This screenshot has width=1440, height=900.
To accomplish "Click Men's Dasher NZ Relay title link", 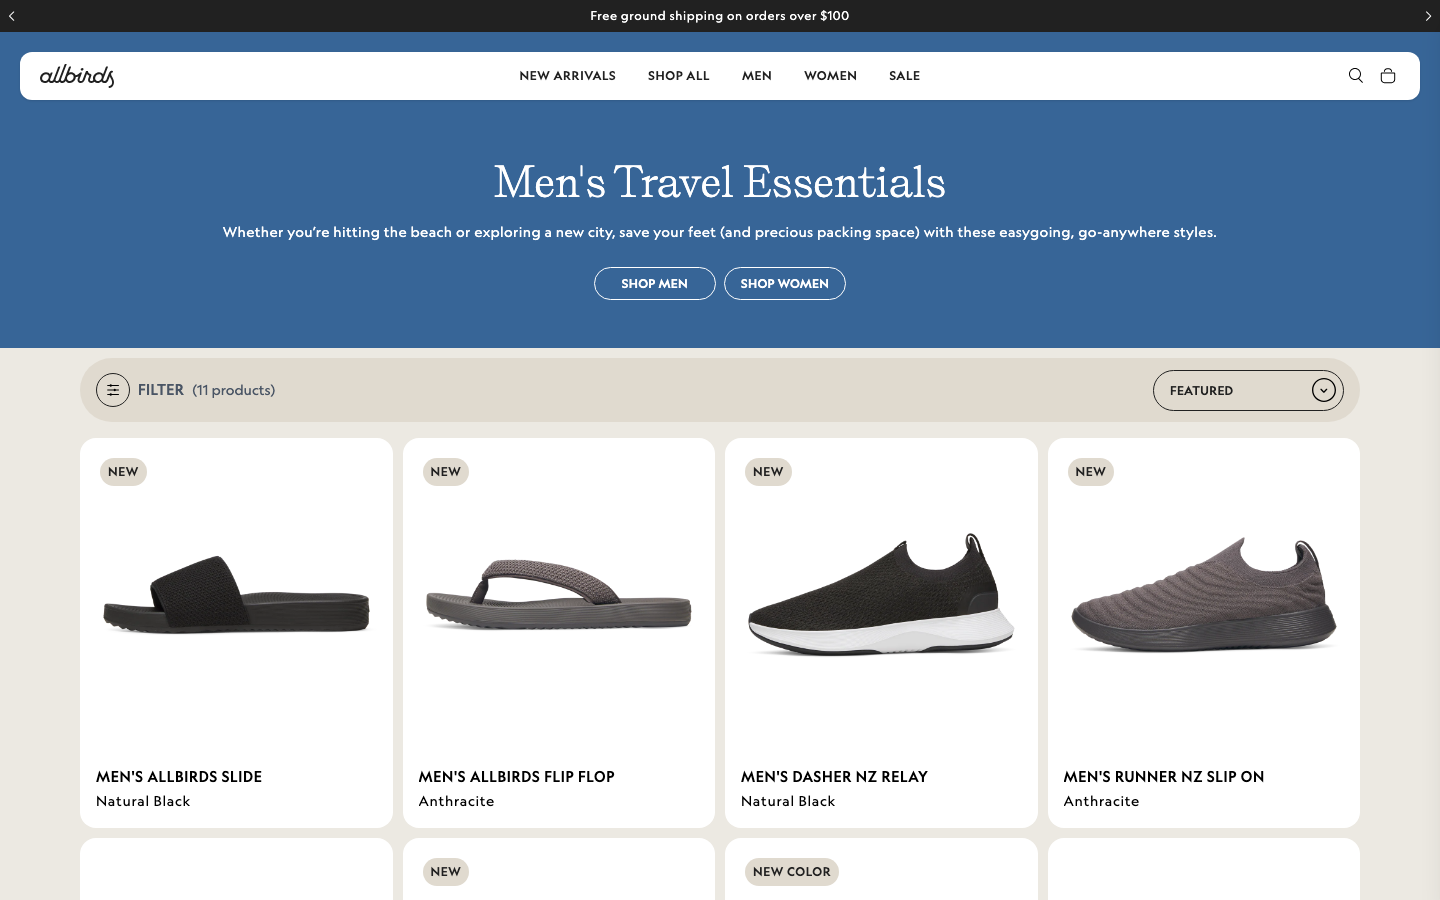I will (x=834, y=777).
